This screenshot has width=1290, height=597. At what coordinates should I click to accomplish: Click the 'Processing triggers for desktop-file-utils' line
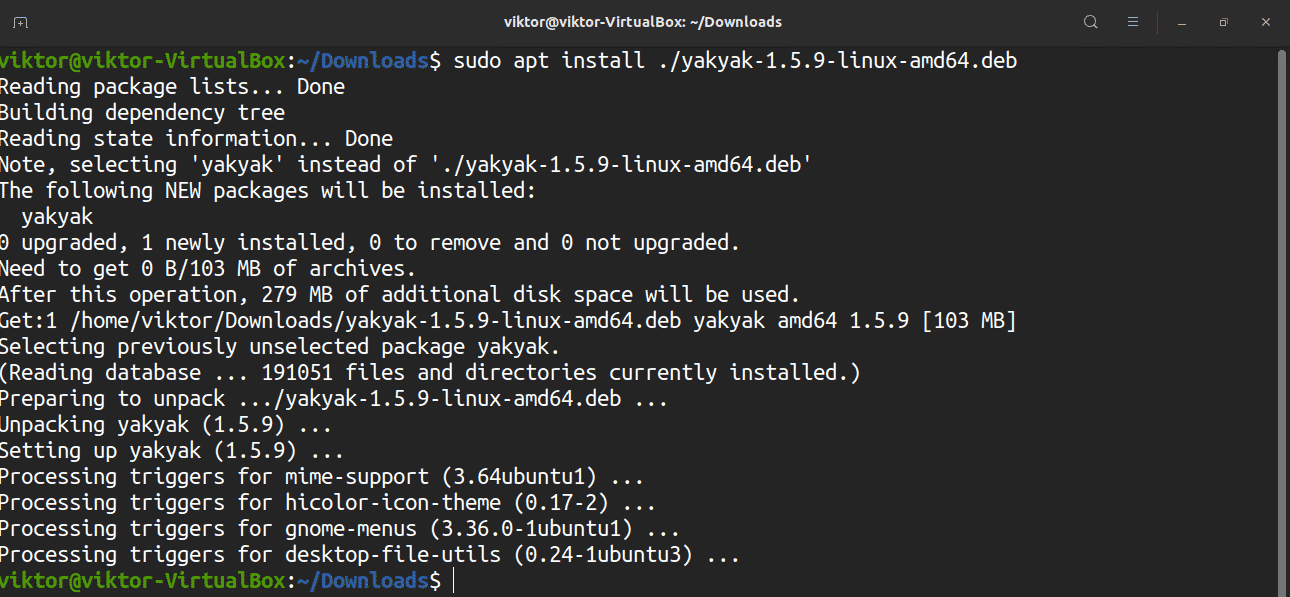[x=369, y=555]
